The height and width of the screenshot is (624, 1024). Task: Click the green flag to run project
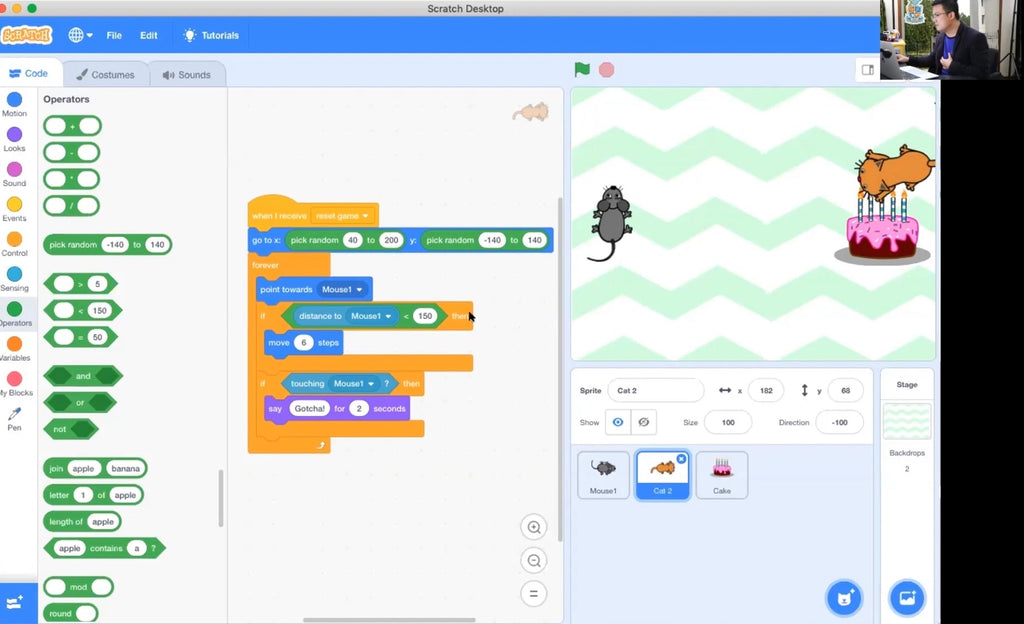tap(581, 69)
